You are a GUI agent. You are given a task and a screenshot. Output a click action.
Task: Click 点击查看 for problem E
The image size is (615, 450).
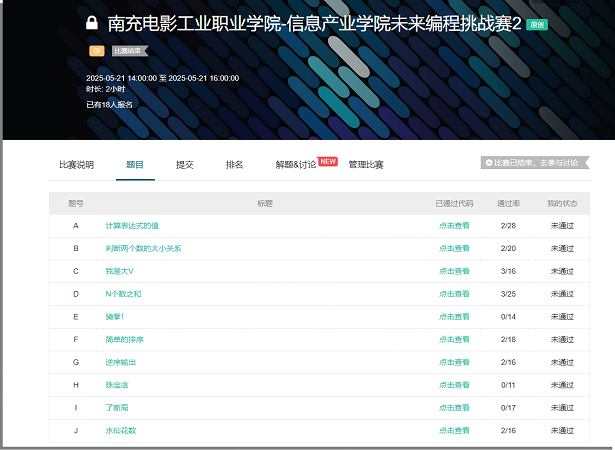[x=454, y=317]
